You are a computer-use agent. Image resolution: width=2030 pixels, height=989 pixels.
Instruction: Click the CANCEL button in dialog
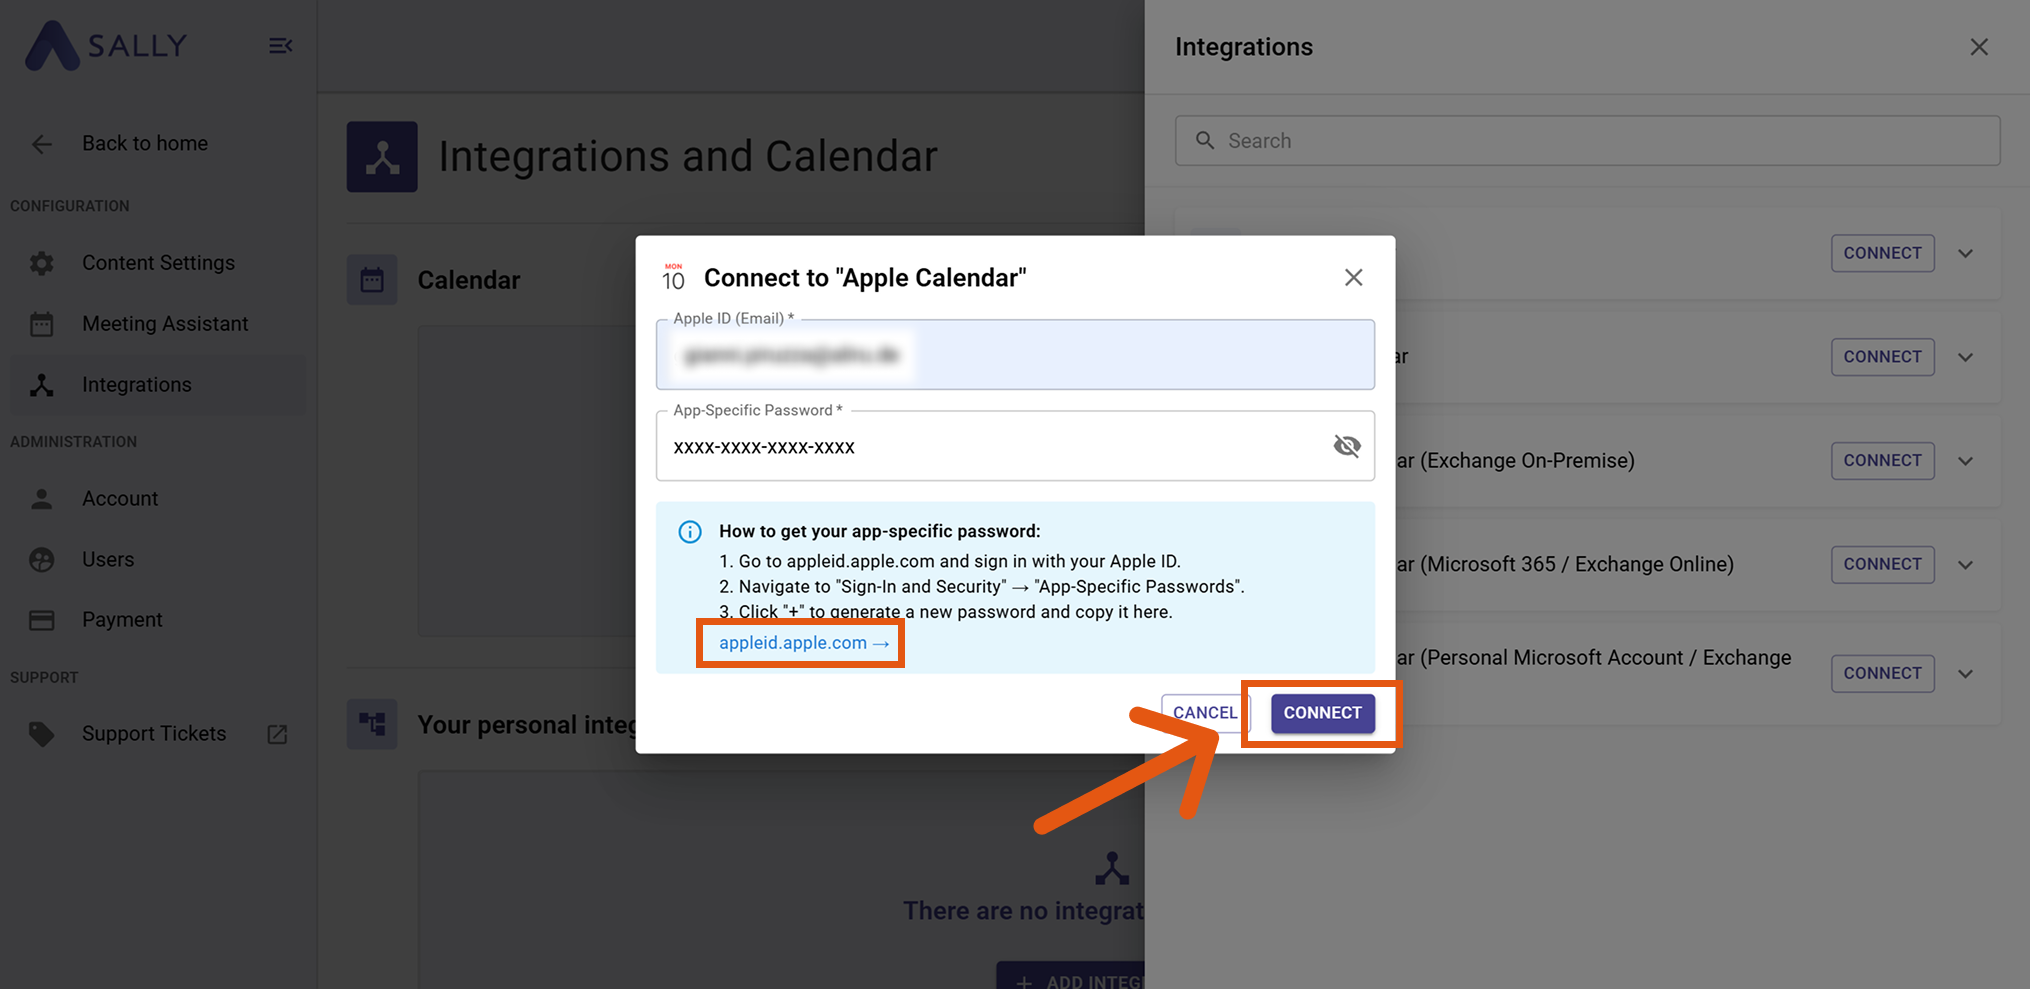pos(1204,713)
